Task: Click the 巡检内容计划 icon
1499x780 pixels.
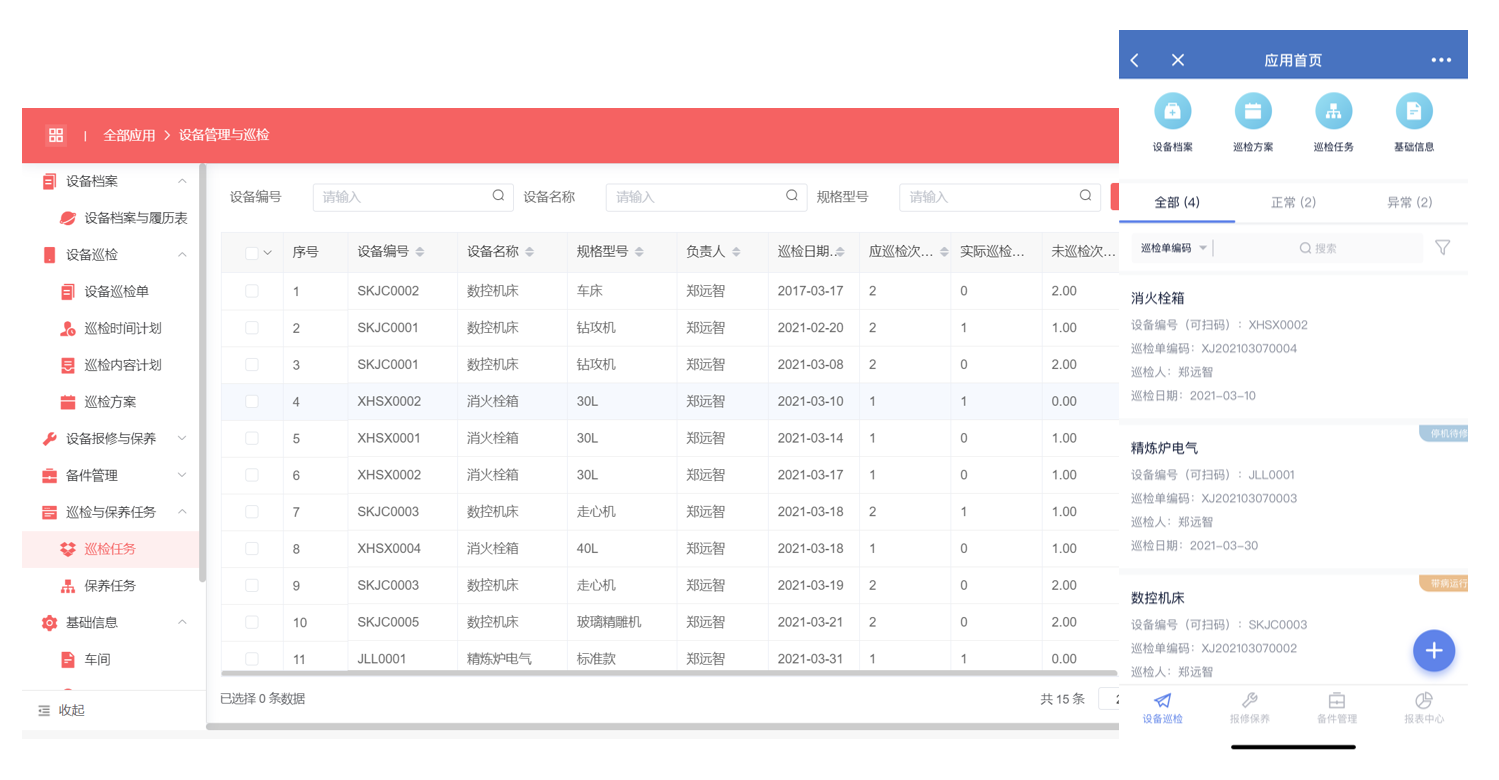Action: (68, 365)
